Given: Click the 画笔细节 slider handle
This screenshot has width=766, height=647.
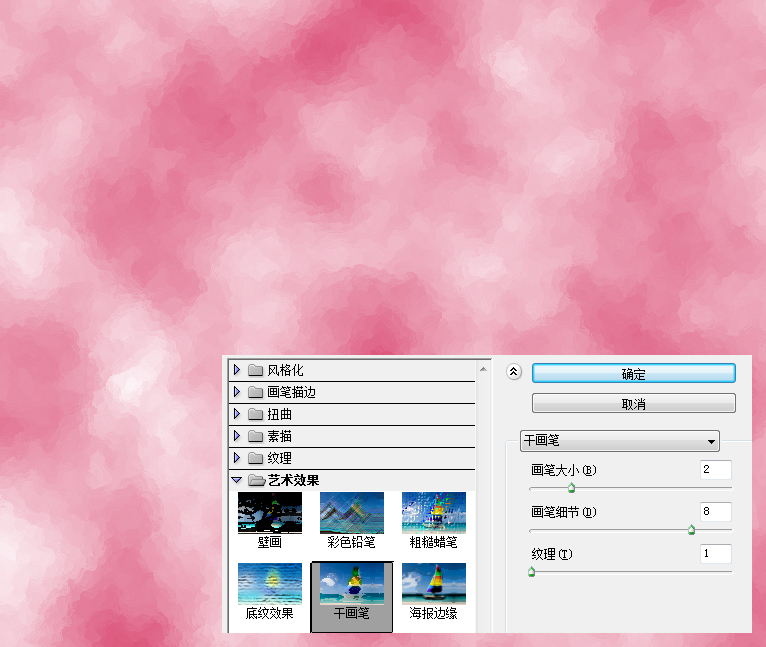Looking at the screenshot, I should 691,530.
